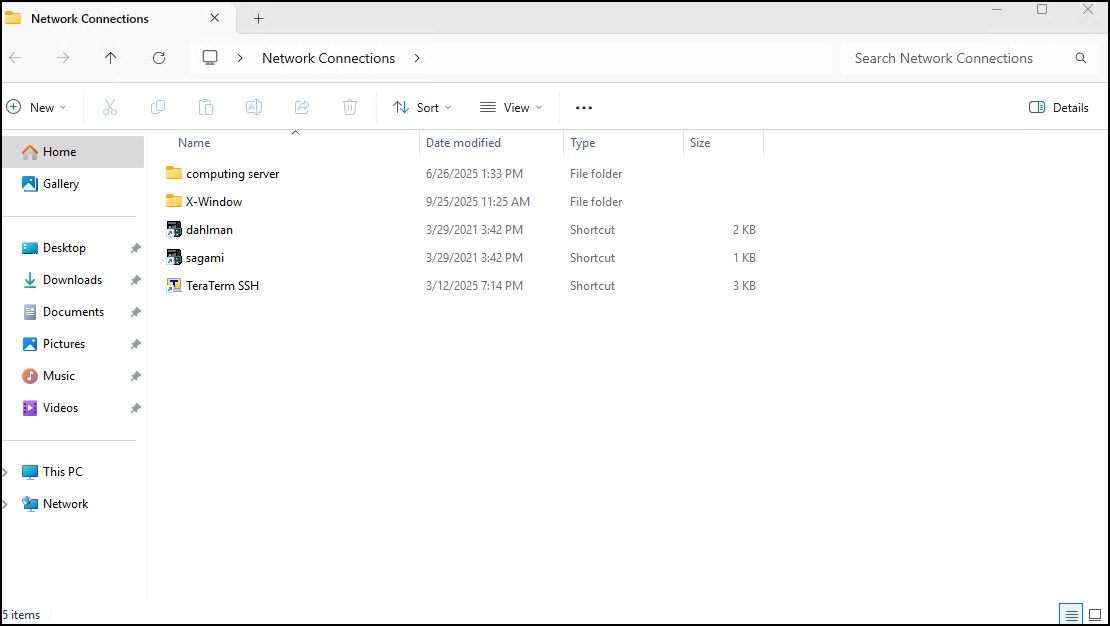Add a new tab
Image resolution: width=1110 pixels, height=626 pixels.
258,18
